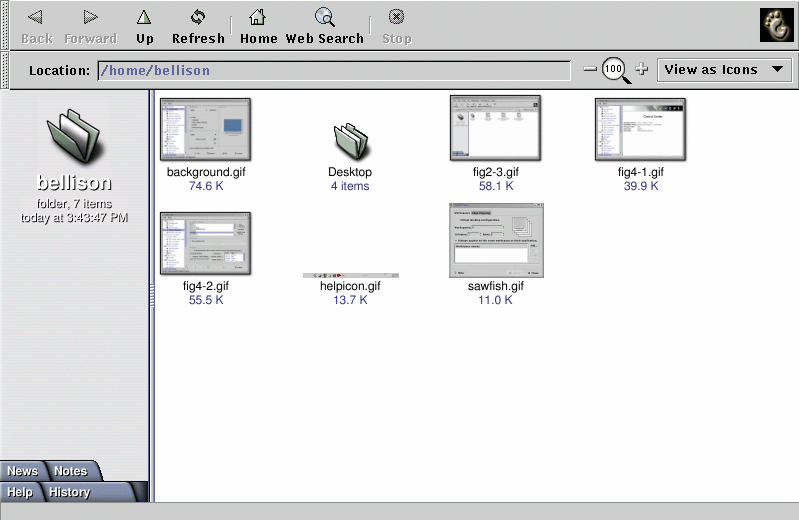
Task: Open the Notes sidebar tab
Action: pyautogui.click(x=71, y=471)
